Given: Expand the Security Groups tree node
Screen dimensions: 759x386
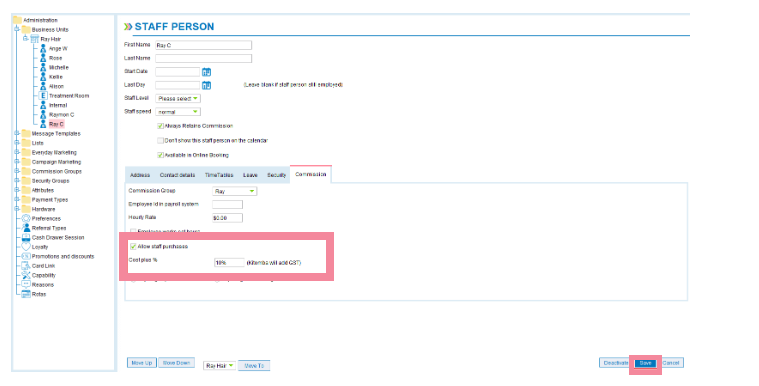Looking at the screenshot, I should (17, 180).
